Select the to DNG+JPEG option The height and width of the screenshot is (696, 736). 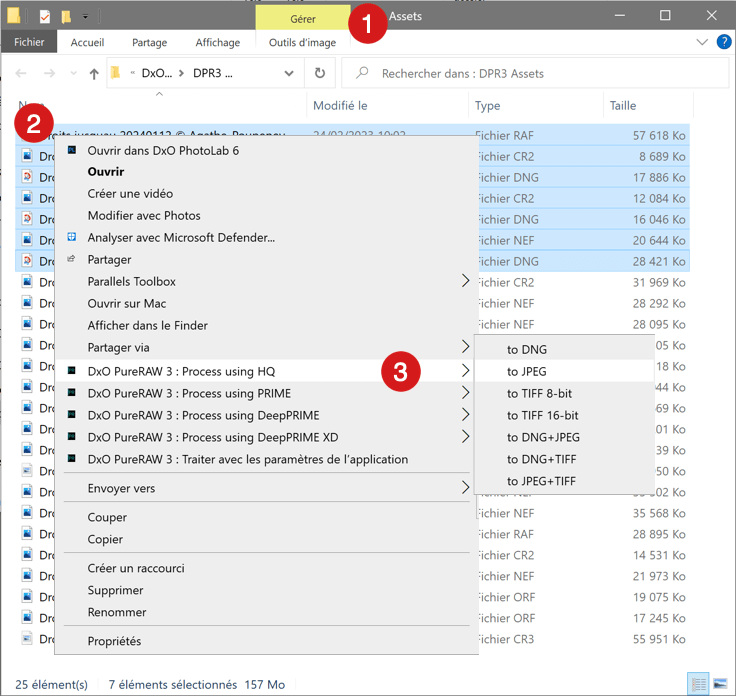(564, 438)
